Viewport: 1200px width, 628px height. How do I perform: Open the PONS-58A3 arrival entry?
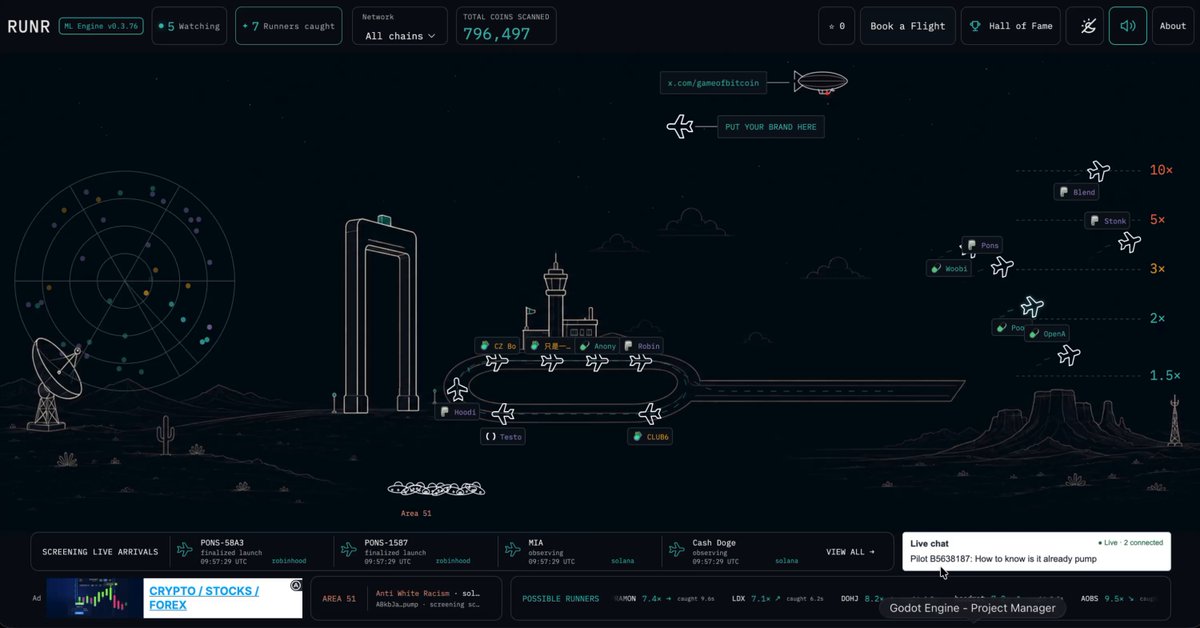click(x=252, y=551)
